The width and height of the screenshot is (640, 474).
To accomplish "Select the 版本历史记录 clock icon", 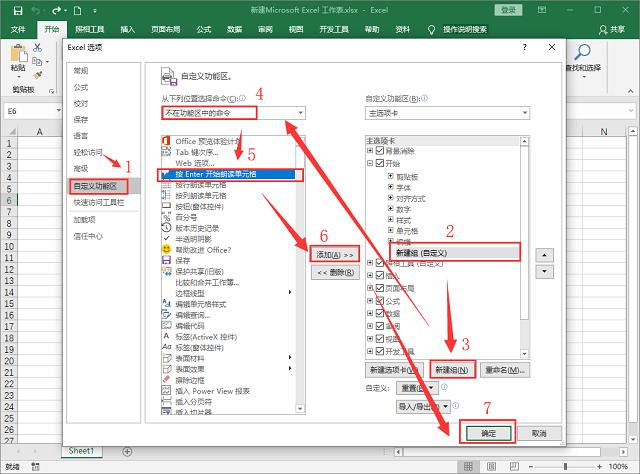I will pyautogui.click(x=166, y=228).
